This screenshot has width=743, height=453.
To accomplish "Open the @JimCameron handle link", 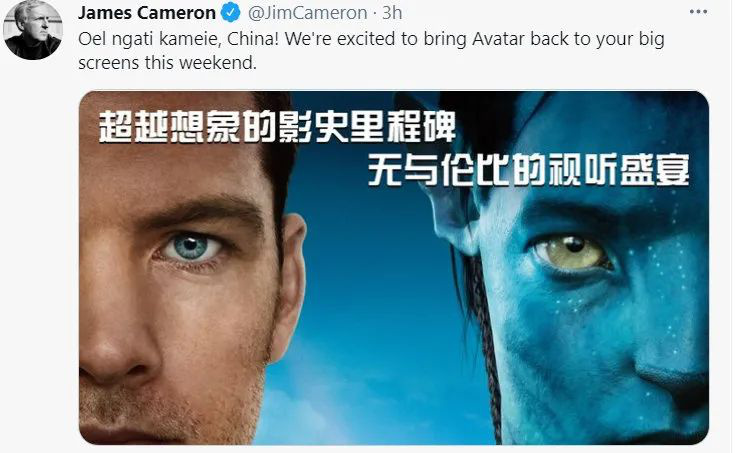I will [308, 13].
